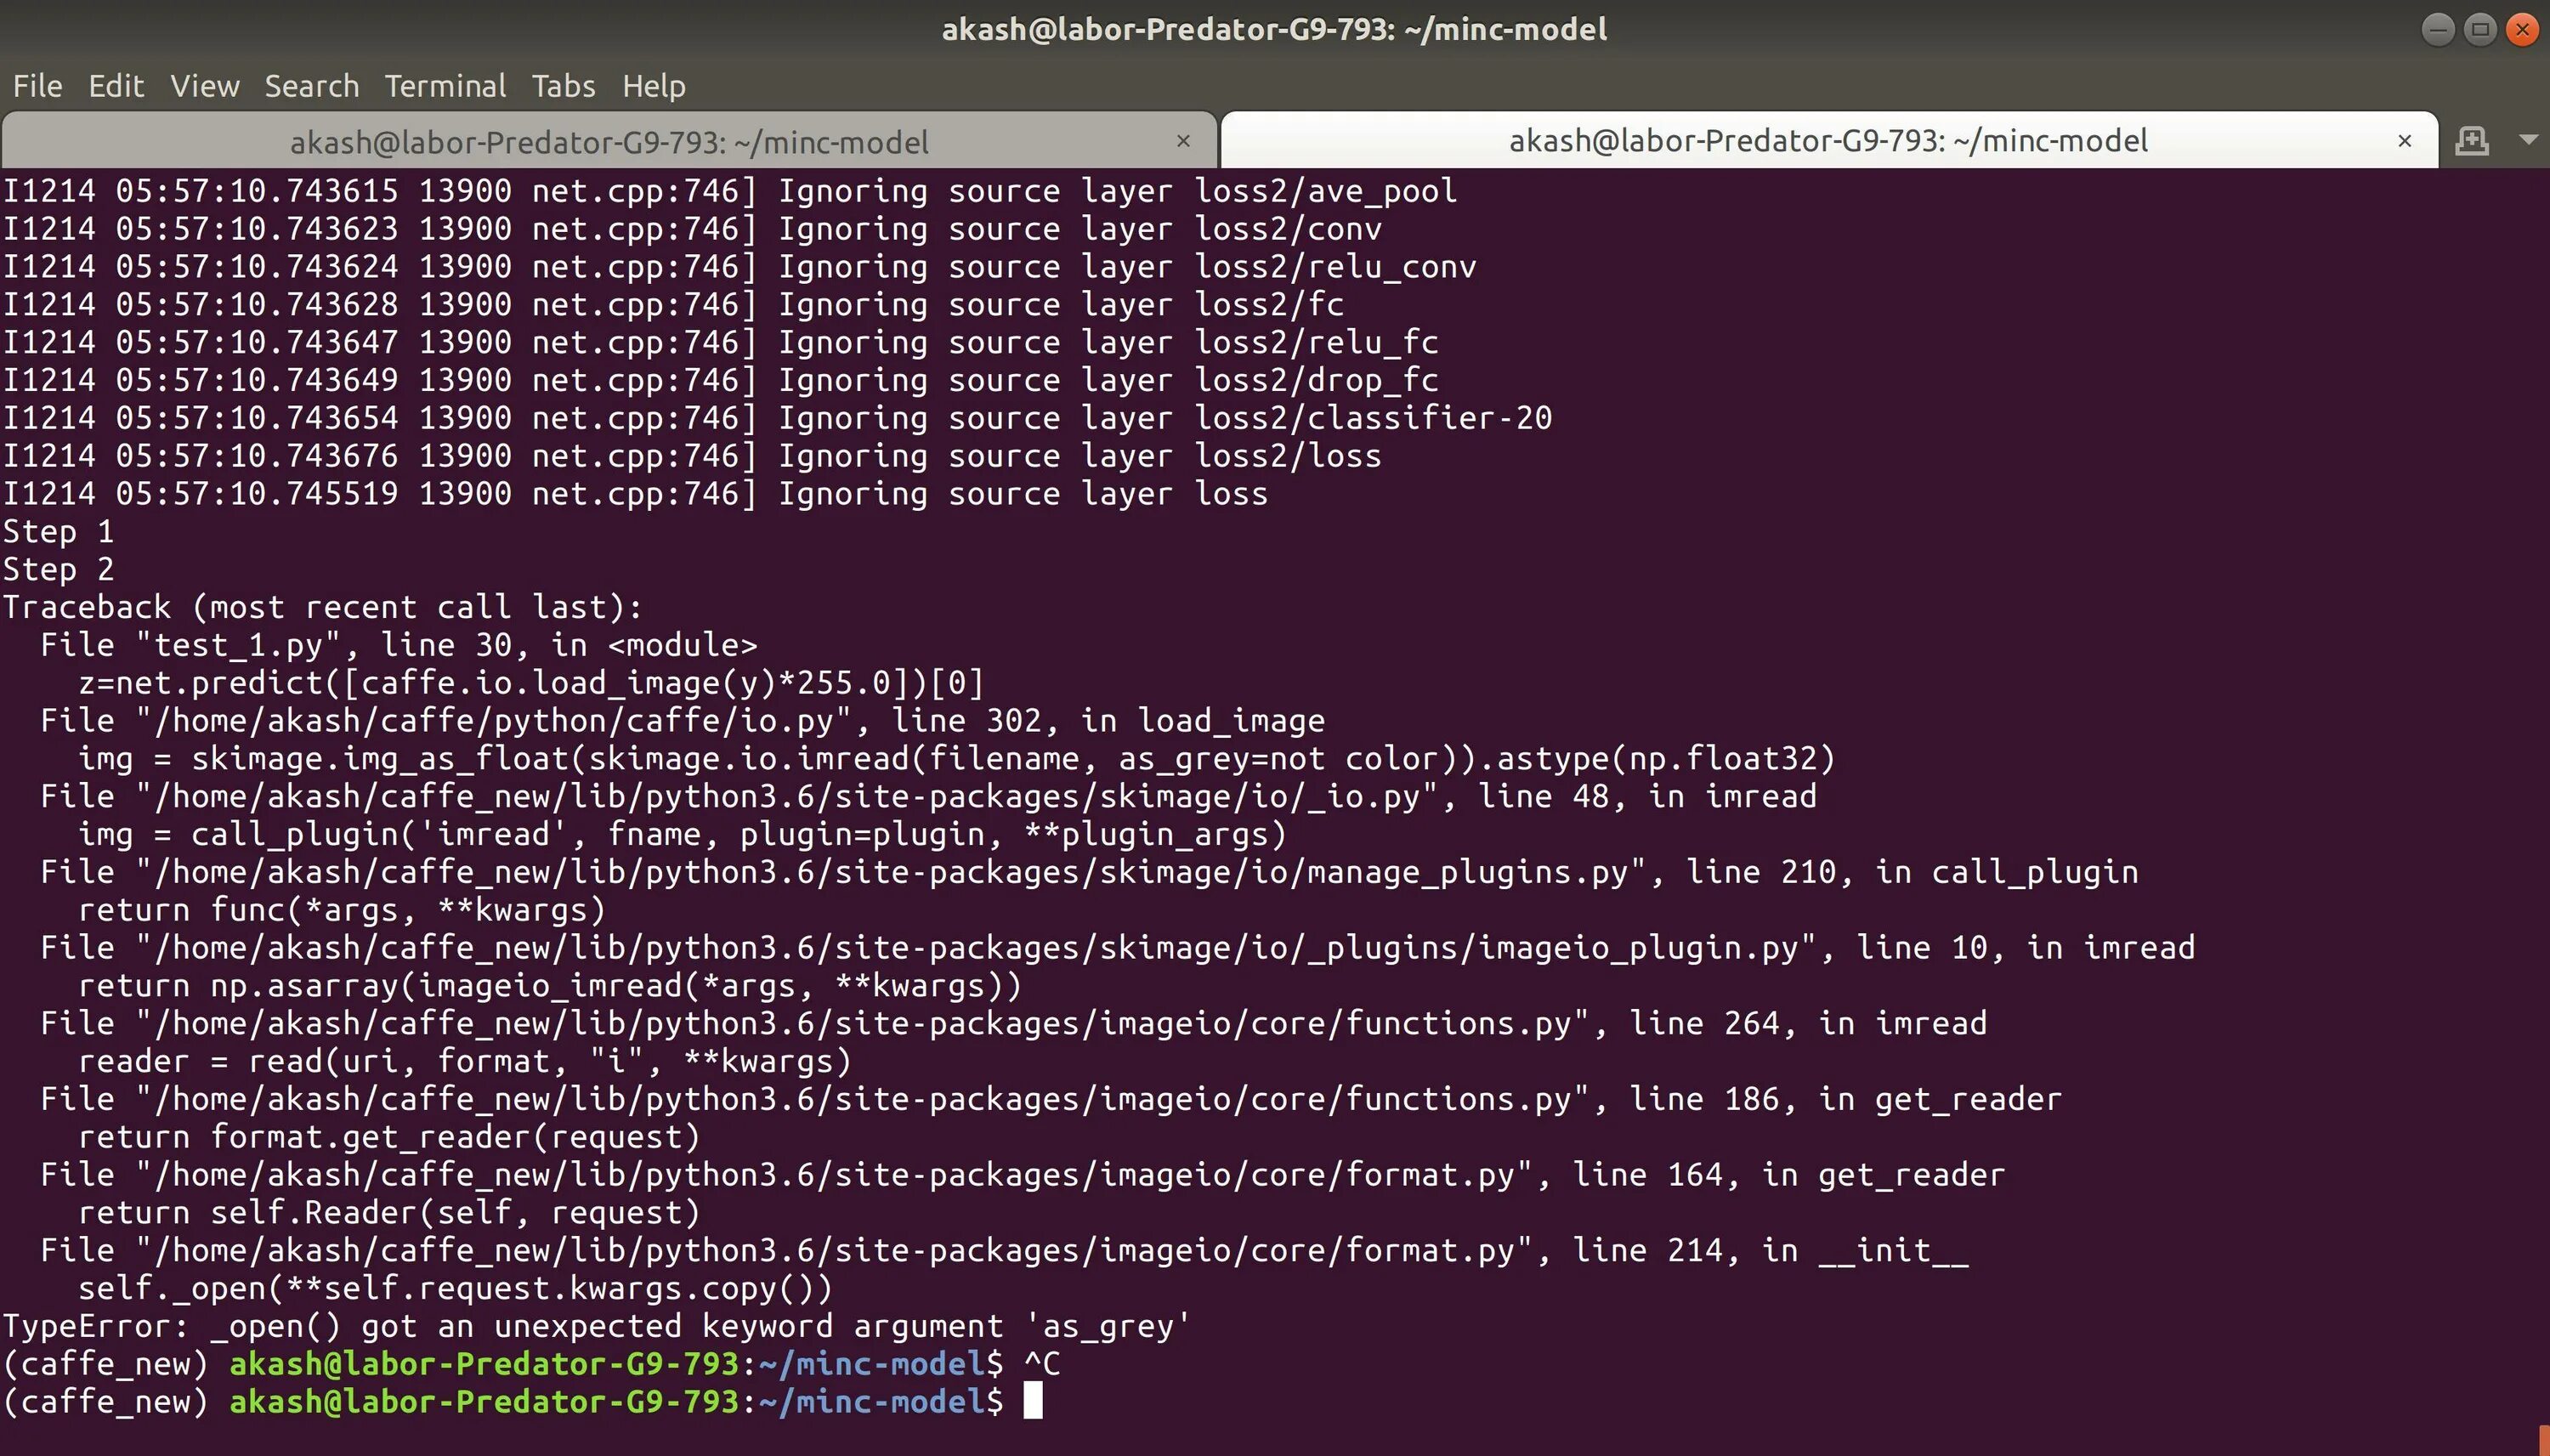The width and height of the screenshot is (2550, 1456).
Task: Close the terminal window
Action: pyautogui.click(x=2523, y=30)
